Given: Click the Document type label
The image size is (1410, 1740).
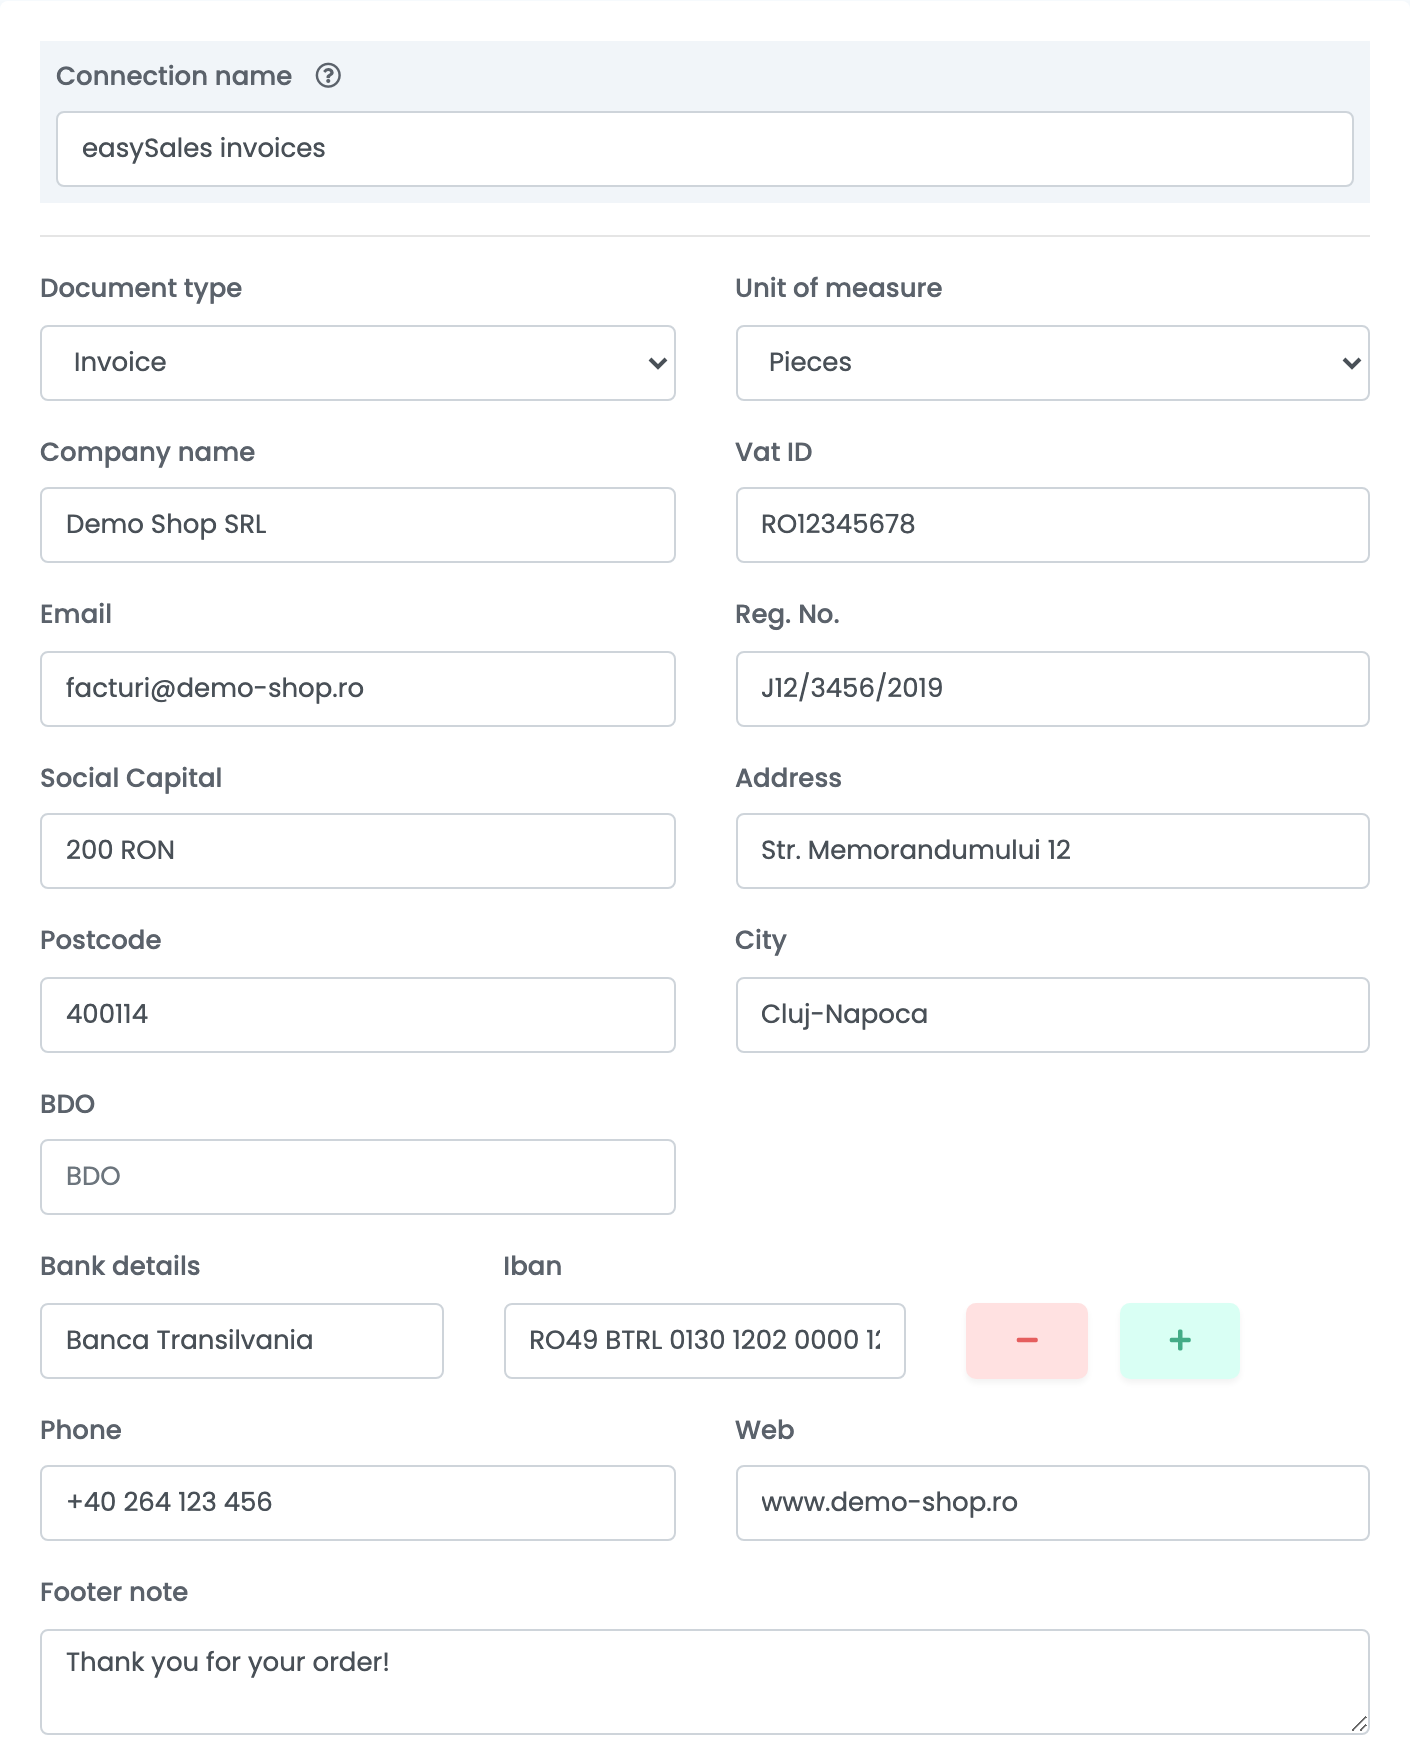Looking at the screenshot, I should click(141, 288).
